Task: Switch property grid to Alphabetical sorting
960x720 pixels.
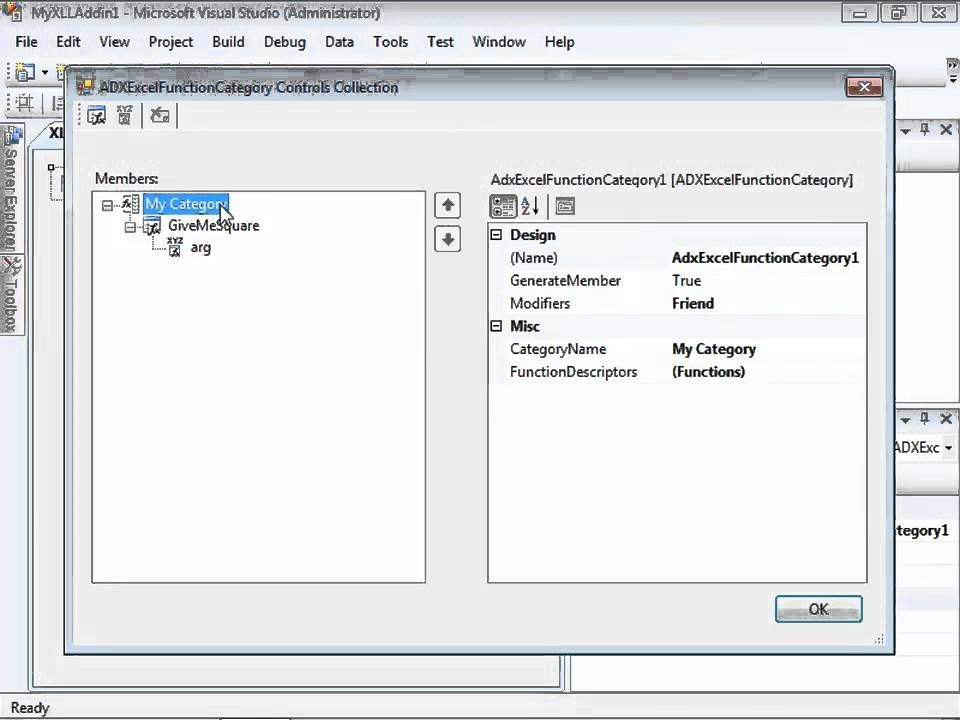Action: tap(528, 206)
